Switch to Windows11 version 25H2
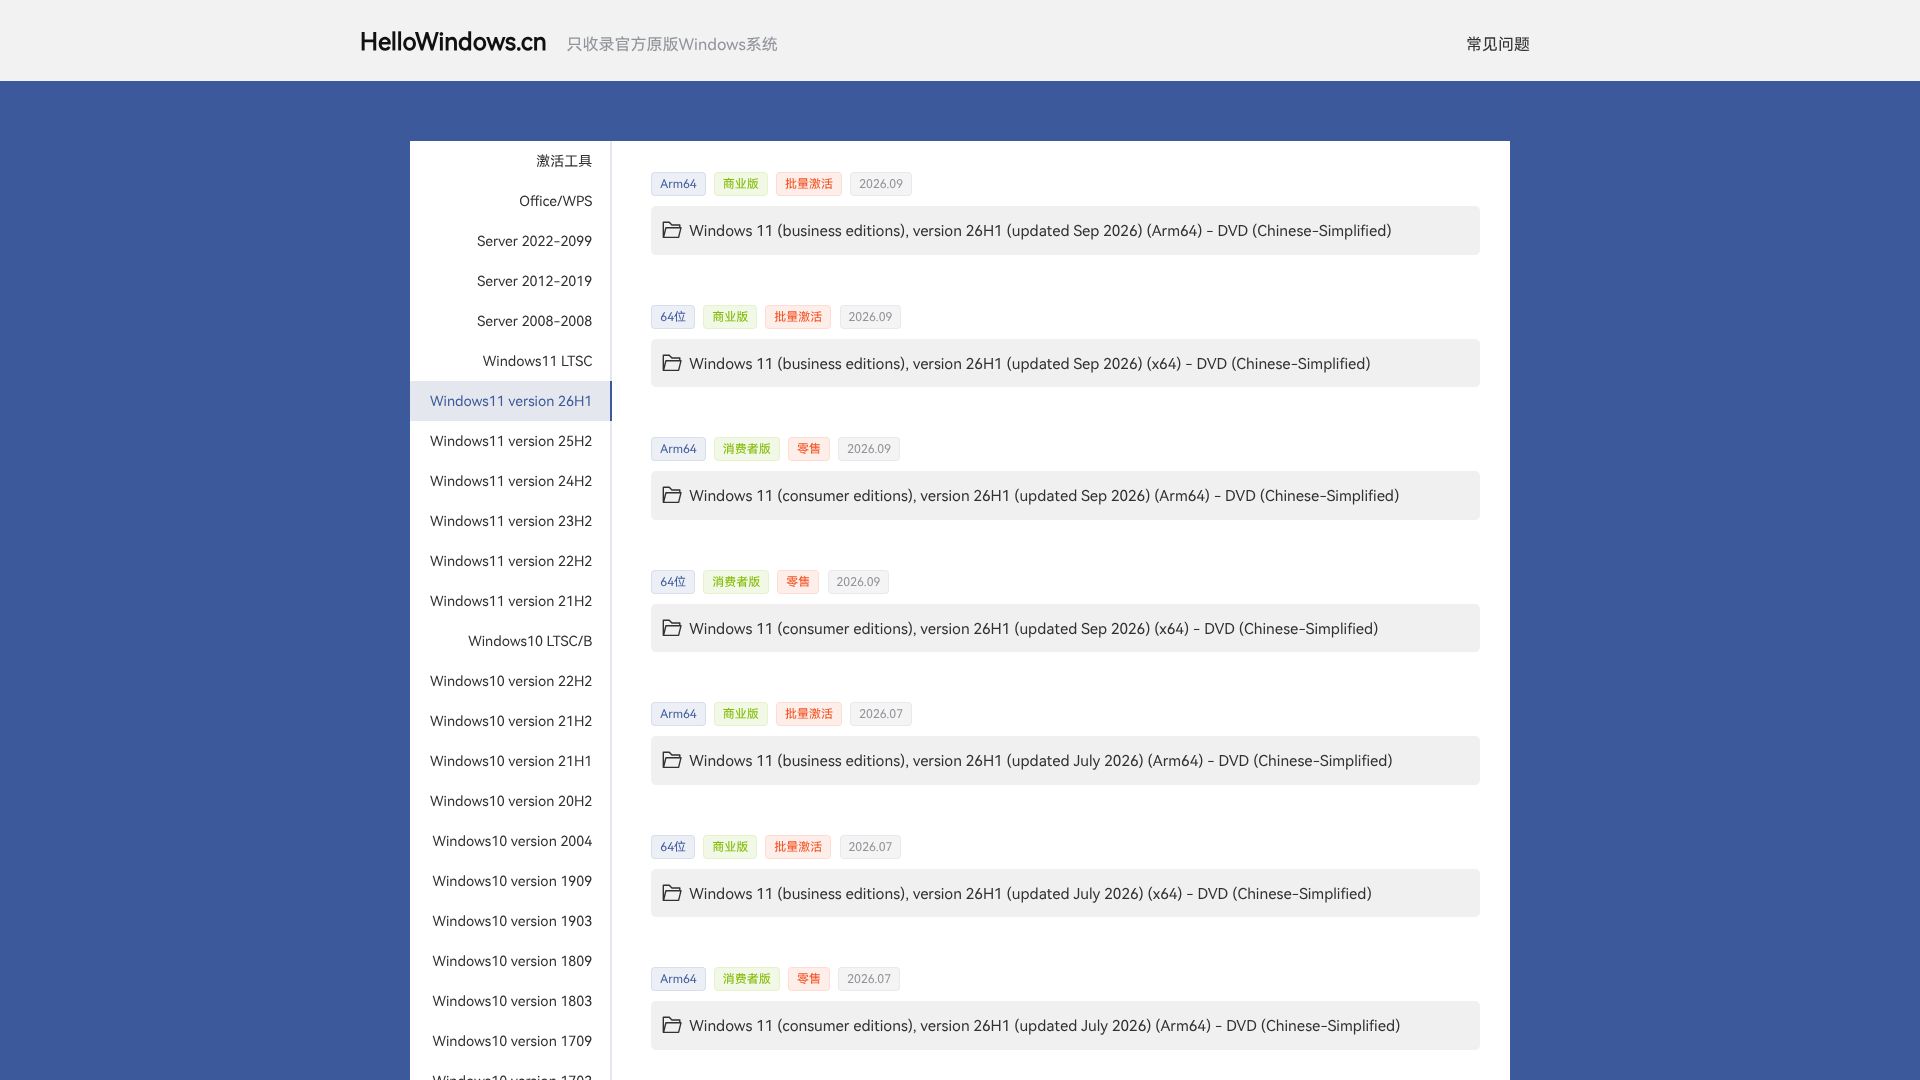1920x1080 pixels. [x=510, y=441]
